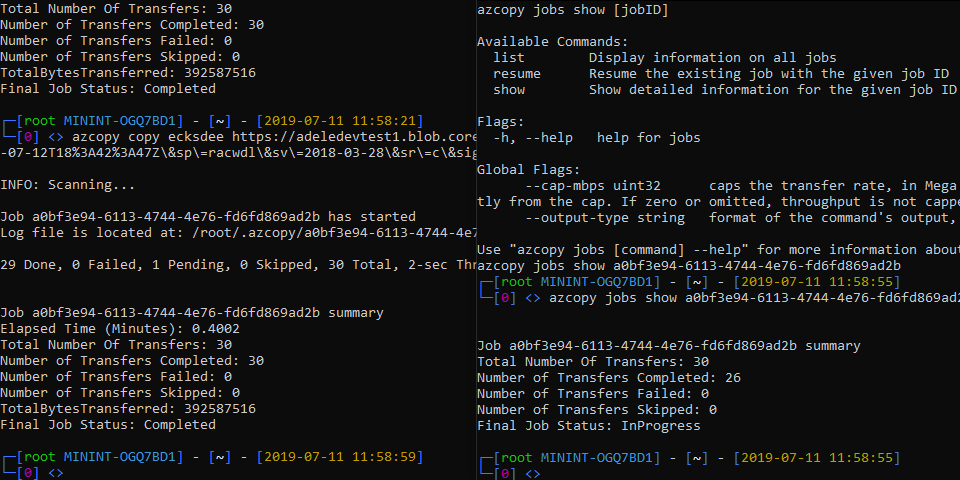Click the '[~]' directory marker beside 11:58:59
960x480 pixels.
[220, 457]
